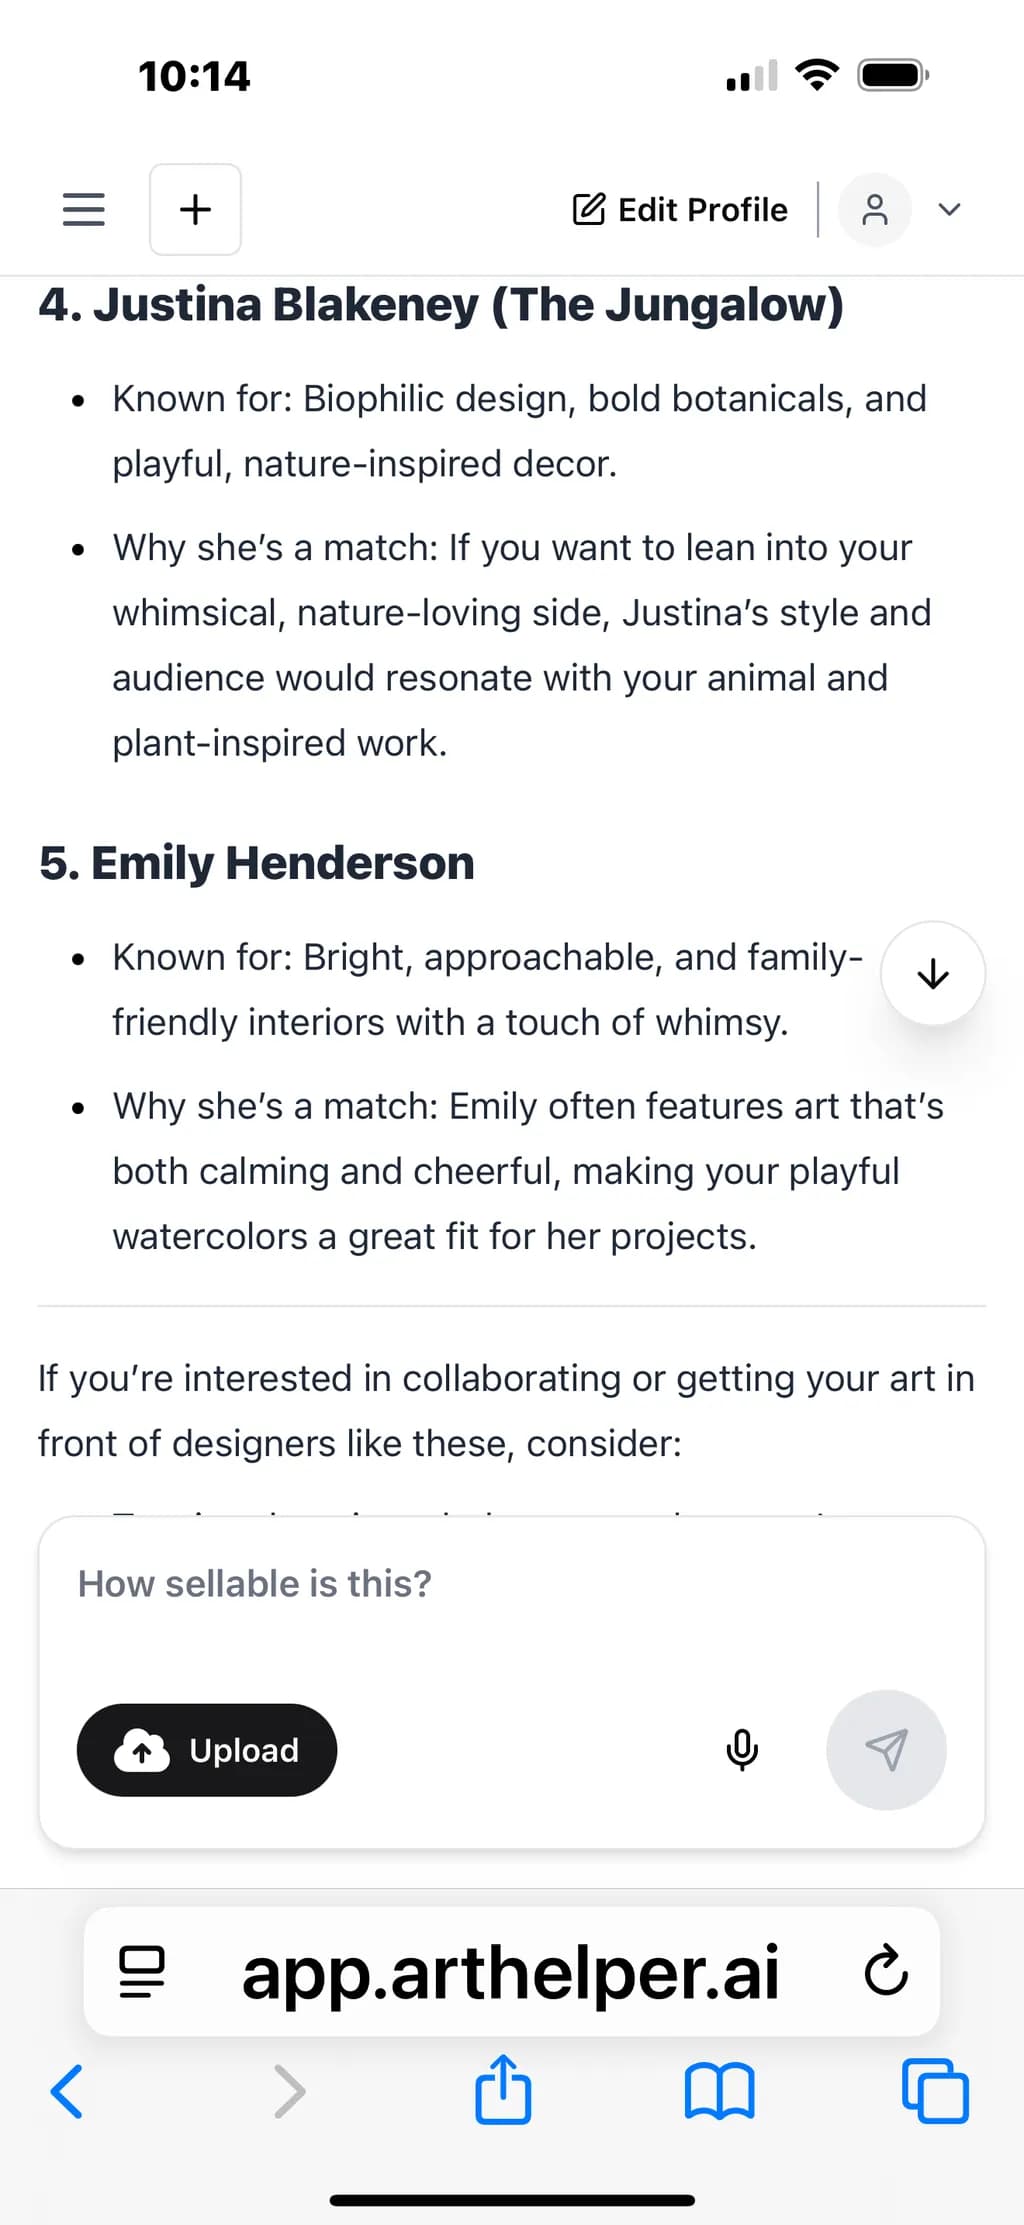Click the Upload button

207,1750
